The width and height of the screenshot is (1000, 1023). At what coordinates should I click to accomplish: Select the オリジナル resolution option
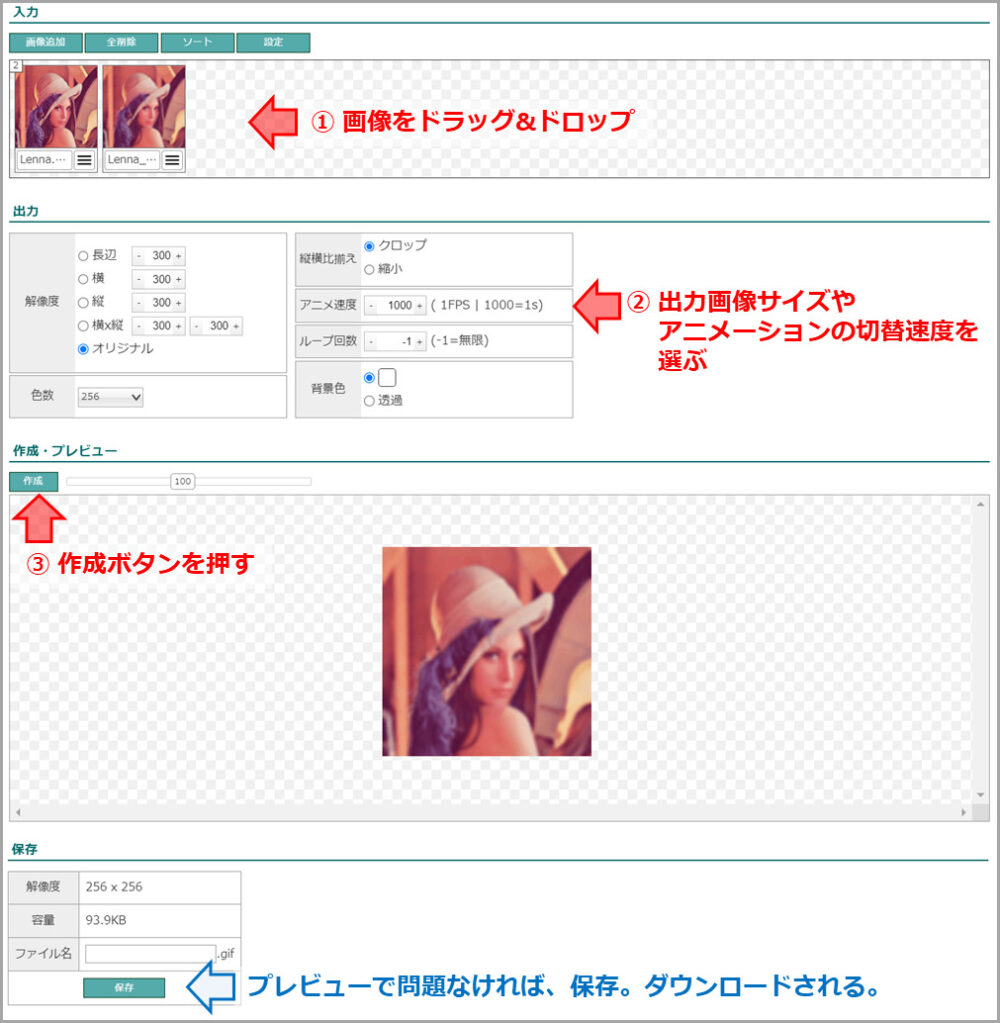(x=83, y=349)
